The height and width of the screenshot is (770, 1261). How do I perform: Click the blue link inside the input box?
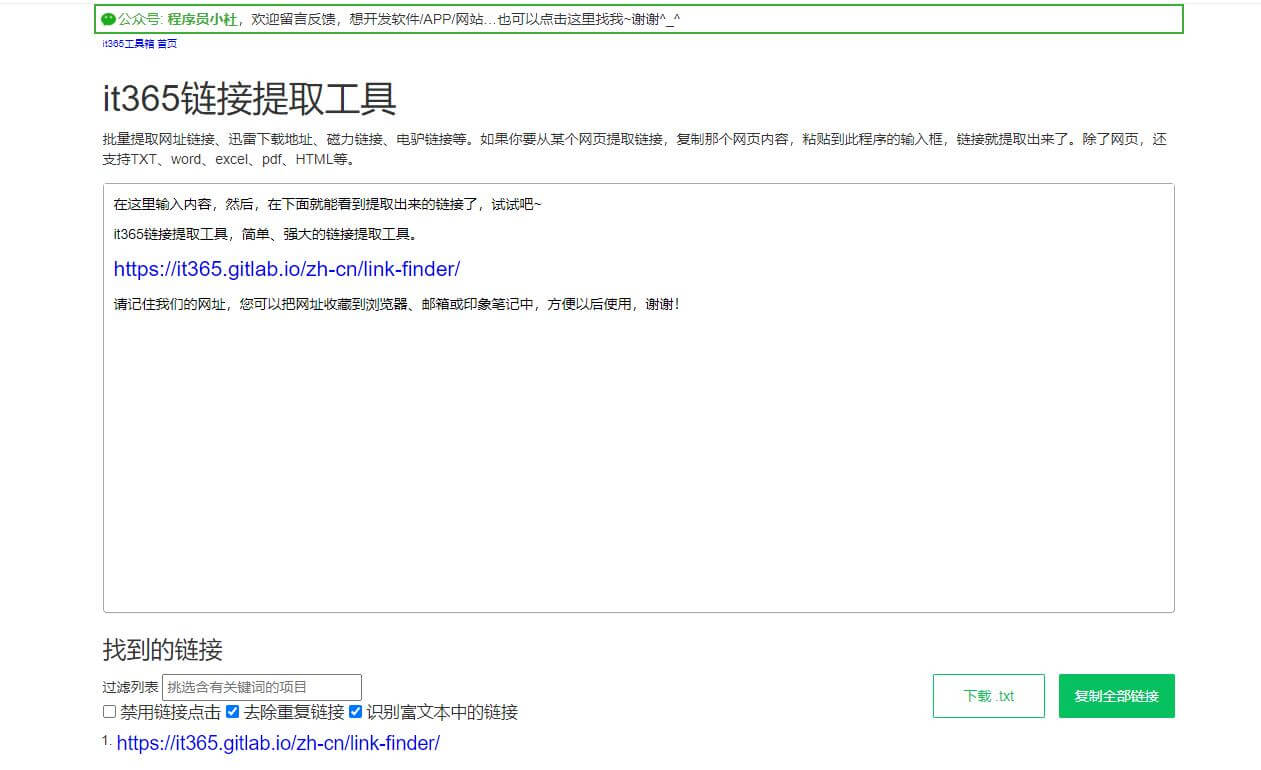tap(286, 269)
